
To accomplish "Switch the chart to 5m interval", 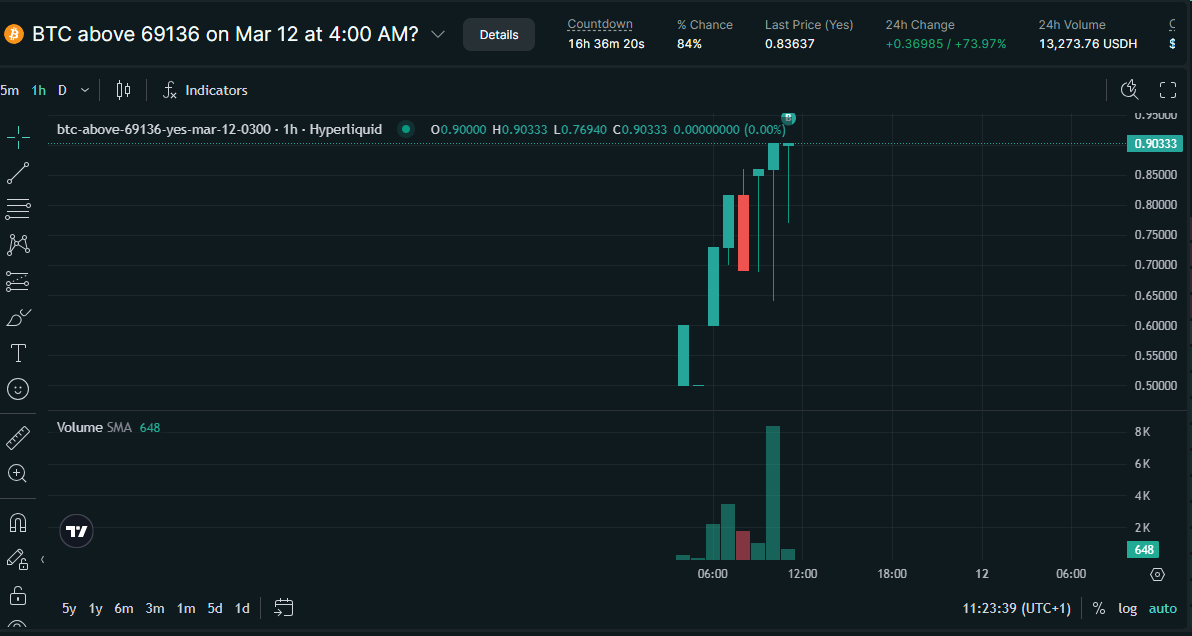I will pyautogui.click(x=9, y=90).
